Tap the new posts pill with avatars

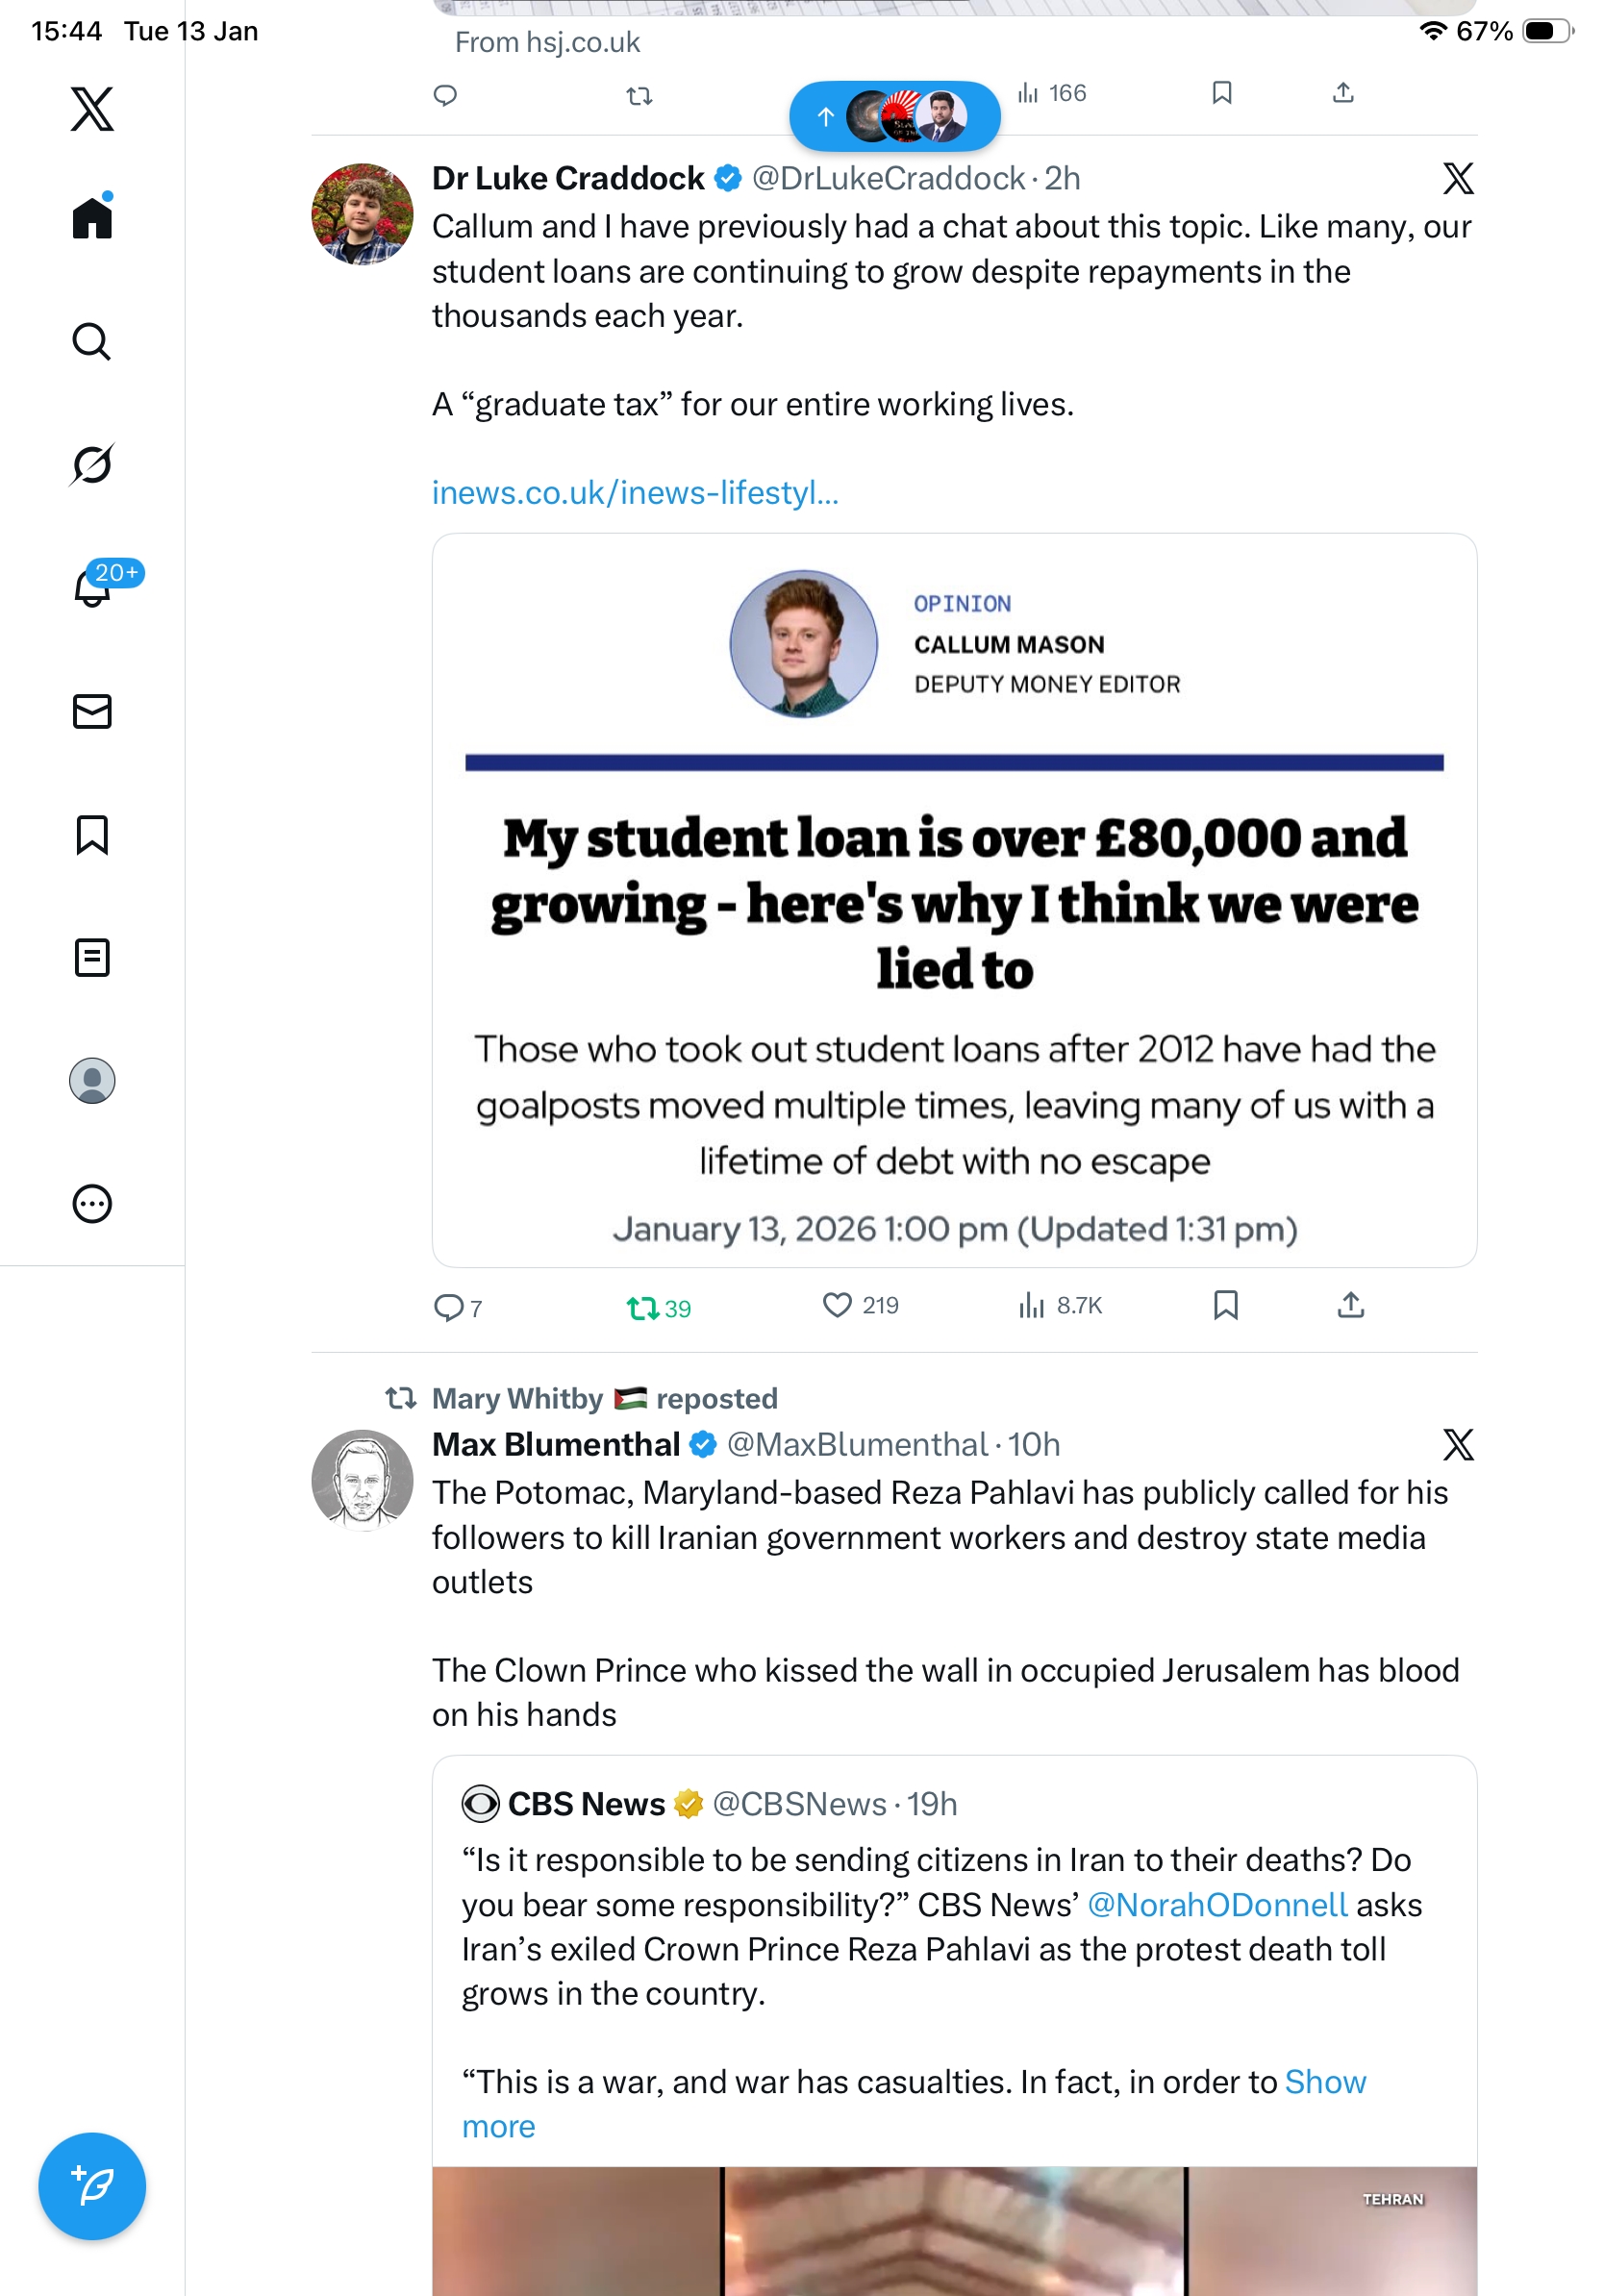(x=894, y=117)
